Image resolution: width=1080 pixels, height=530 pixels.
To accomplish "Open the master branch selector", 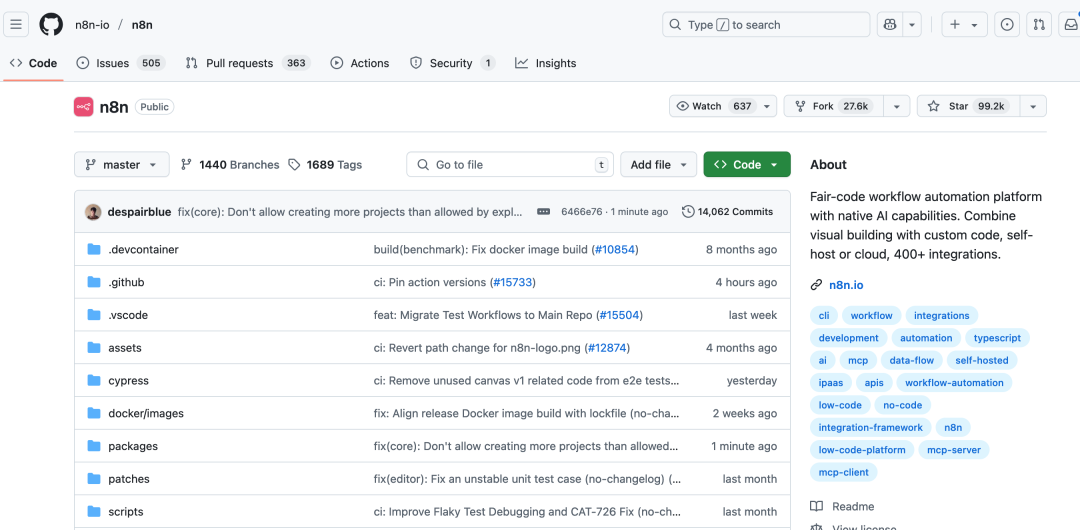I will [x=121, y=165].
